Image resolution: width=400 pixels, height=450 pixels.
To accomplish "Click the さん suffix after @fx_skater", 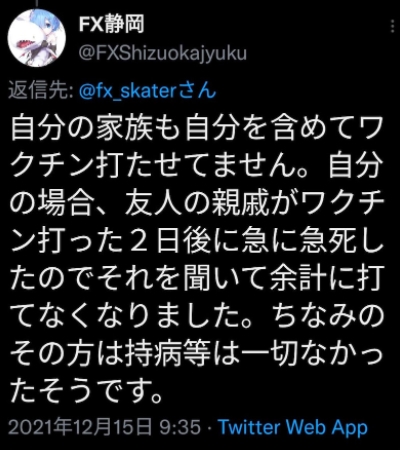I will click(x=197, y=91).
